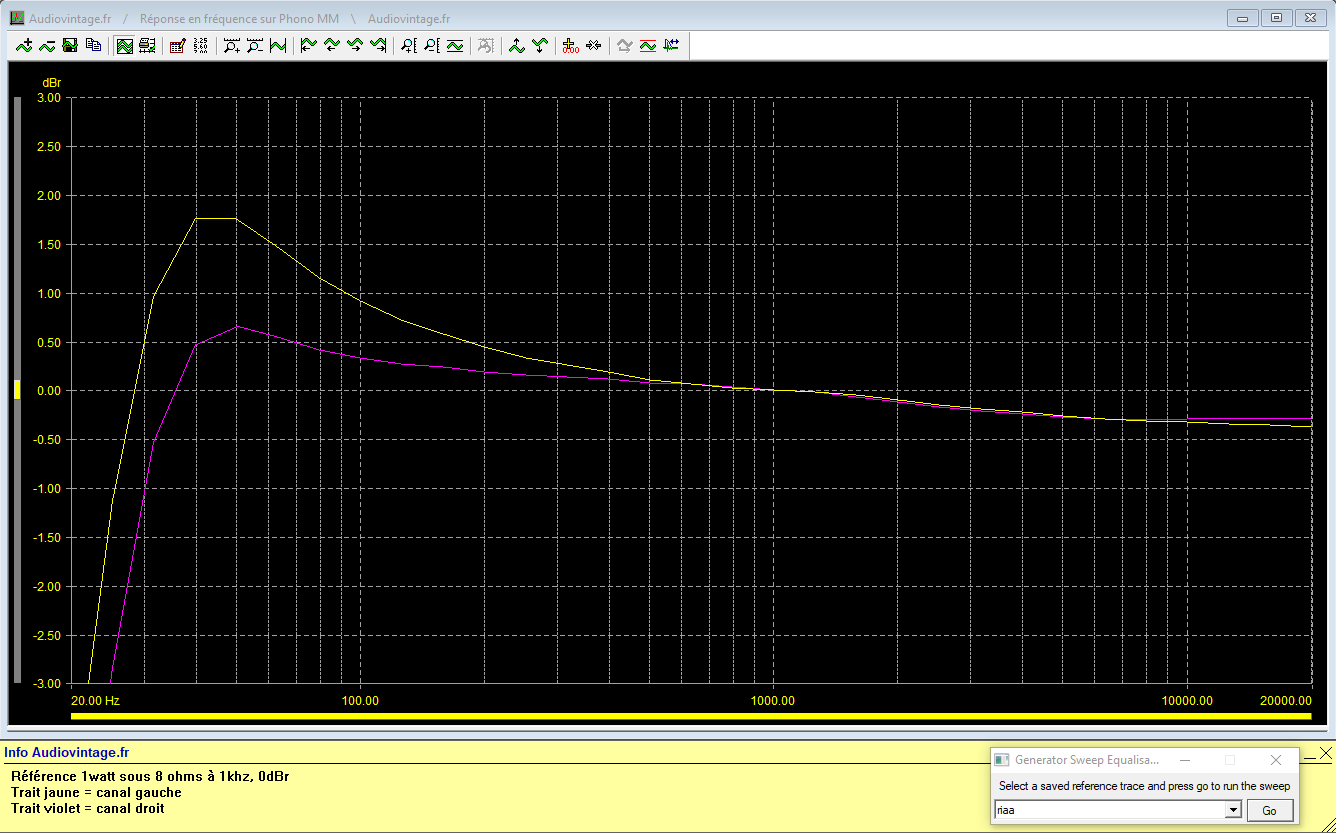Copy the graph with the copy icon
The height and width of the screenshot is (833, 1336).
tap(93, 45)
